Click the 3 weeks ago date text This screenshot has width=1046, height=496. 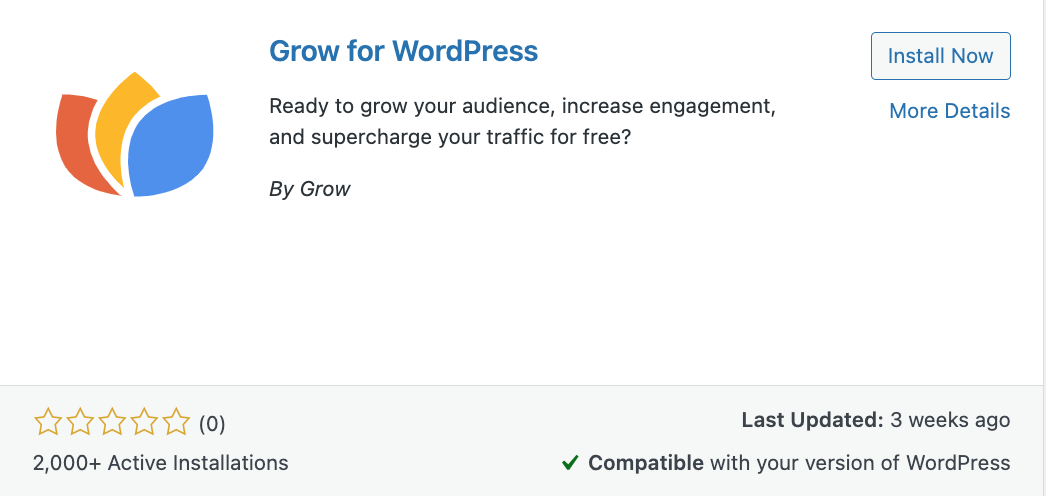click(951, 421)
